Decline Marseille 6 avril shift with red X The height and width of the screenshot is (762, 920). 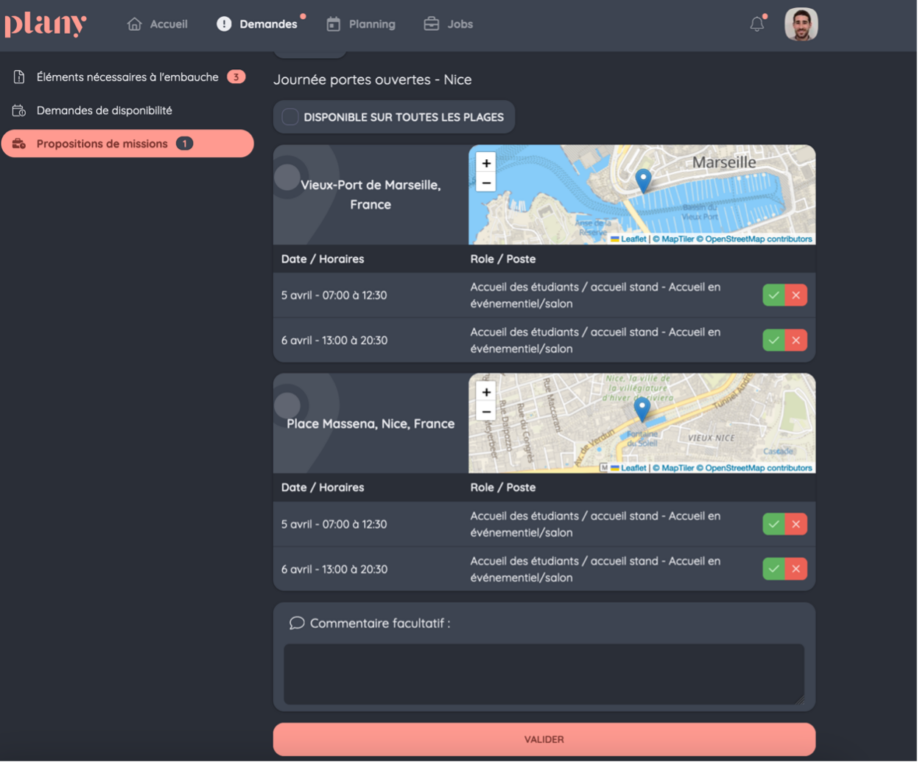tap(796, 340)
